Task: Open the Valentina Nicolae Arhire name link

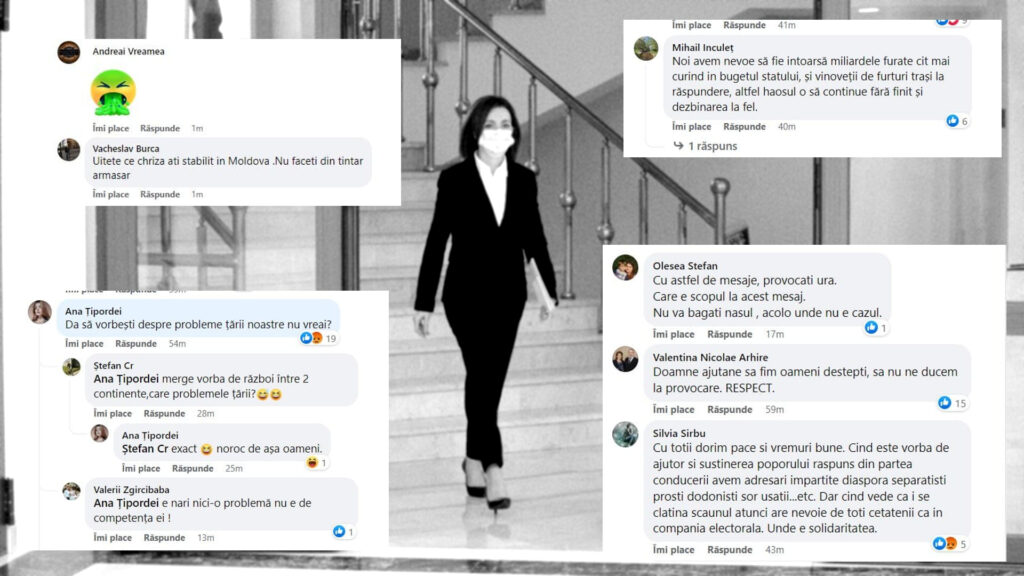Action: tap(712, 356)
